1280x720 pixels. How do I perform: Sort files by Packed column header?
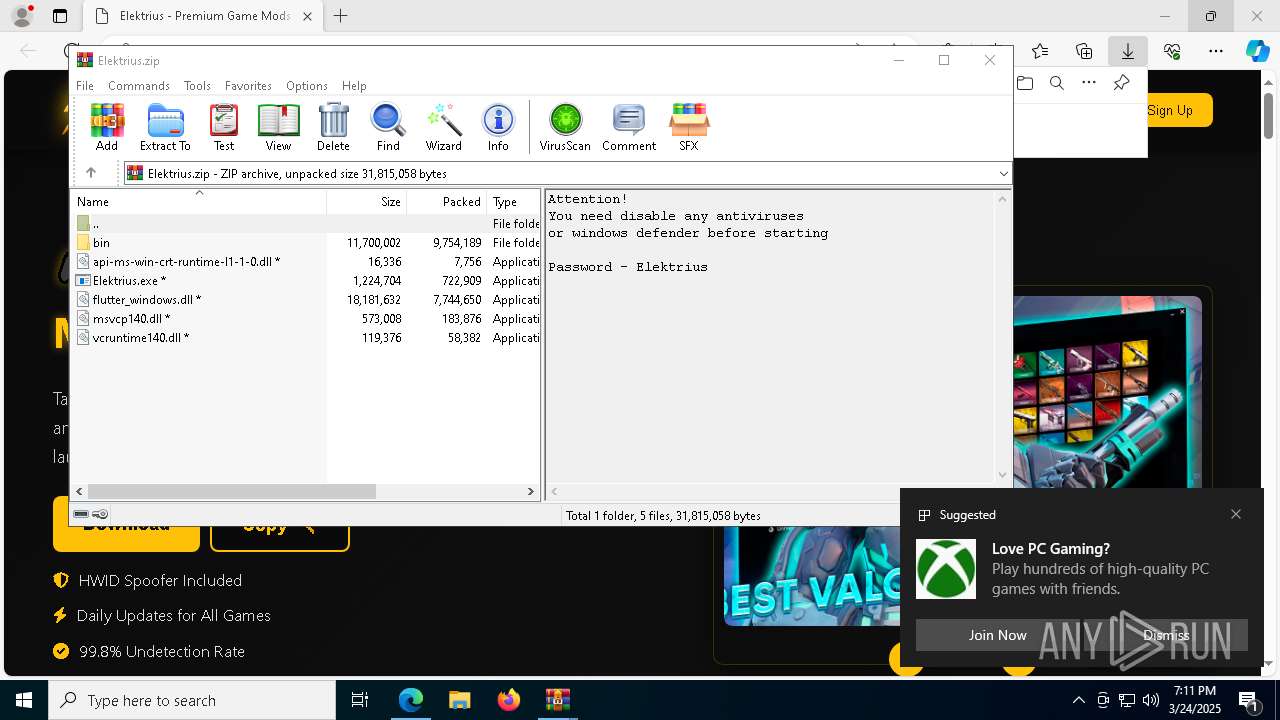447,201
